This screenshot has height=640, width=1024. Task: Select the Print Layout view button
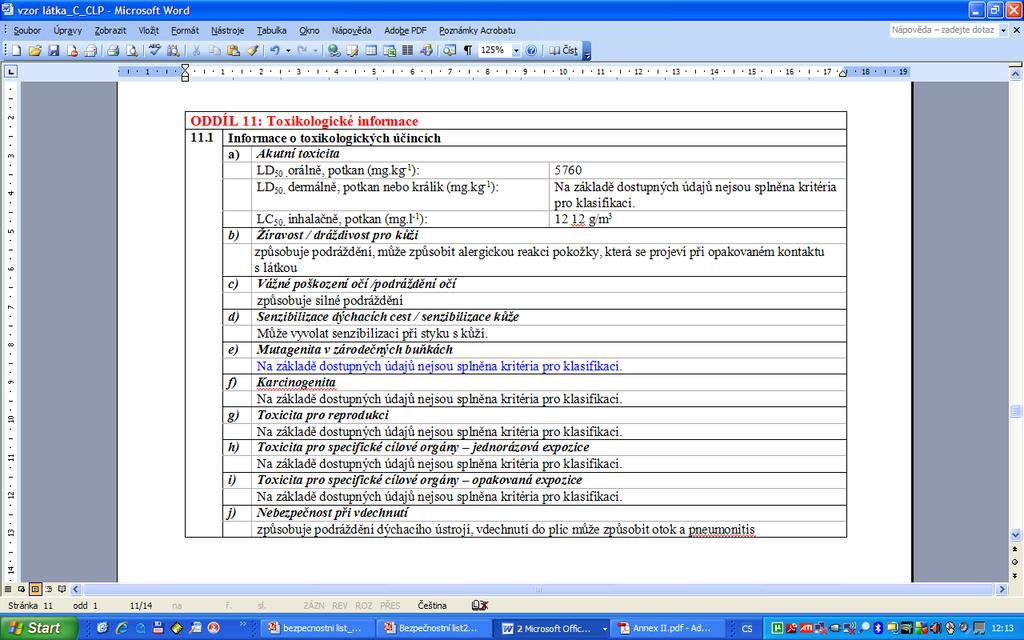coord(35,588)
